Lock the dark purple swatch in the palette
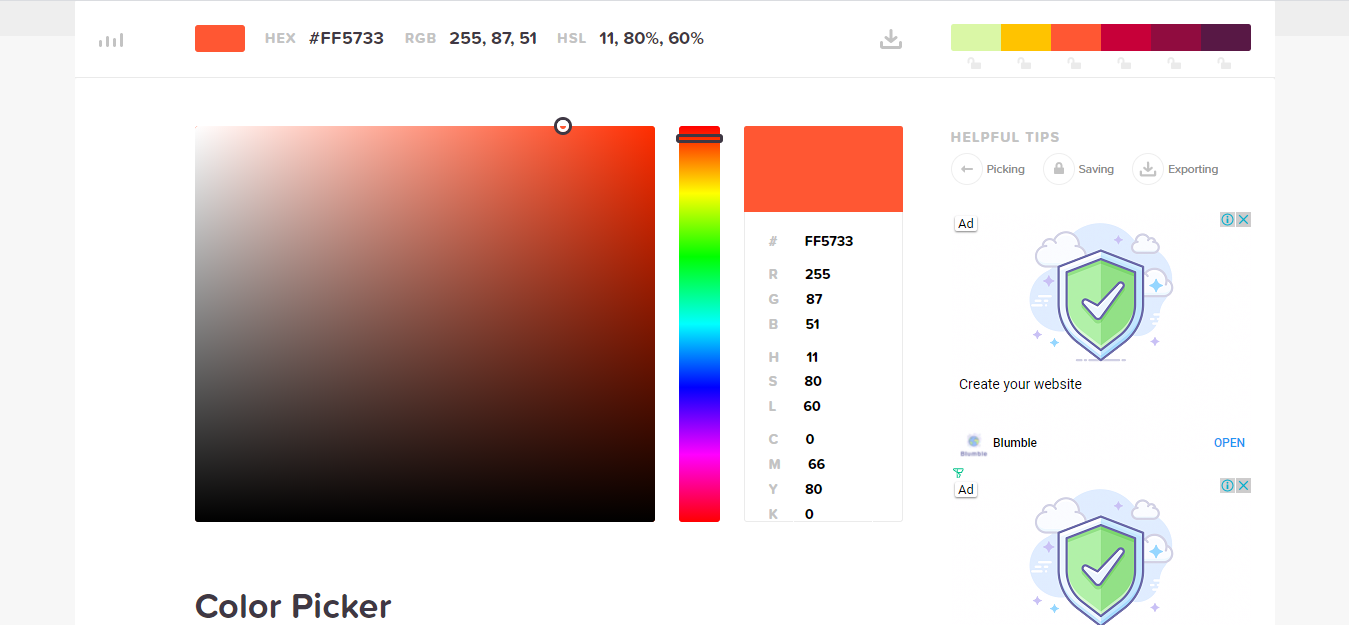The height and width of the screenshot is (625, 1349). pyautogui.click(x=1223, y=62)
